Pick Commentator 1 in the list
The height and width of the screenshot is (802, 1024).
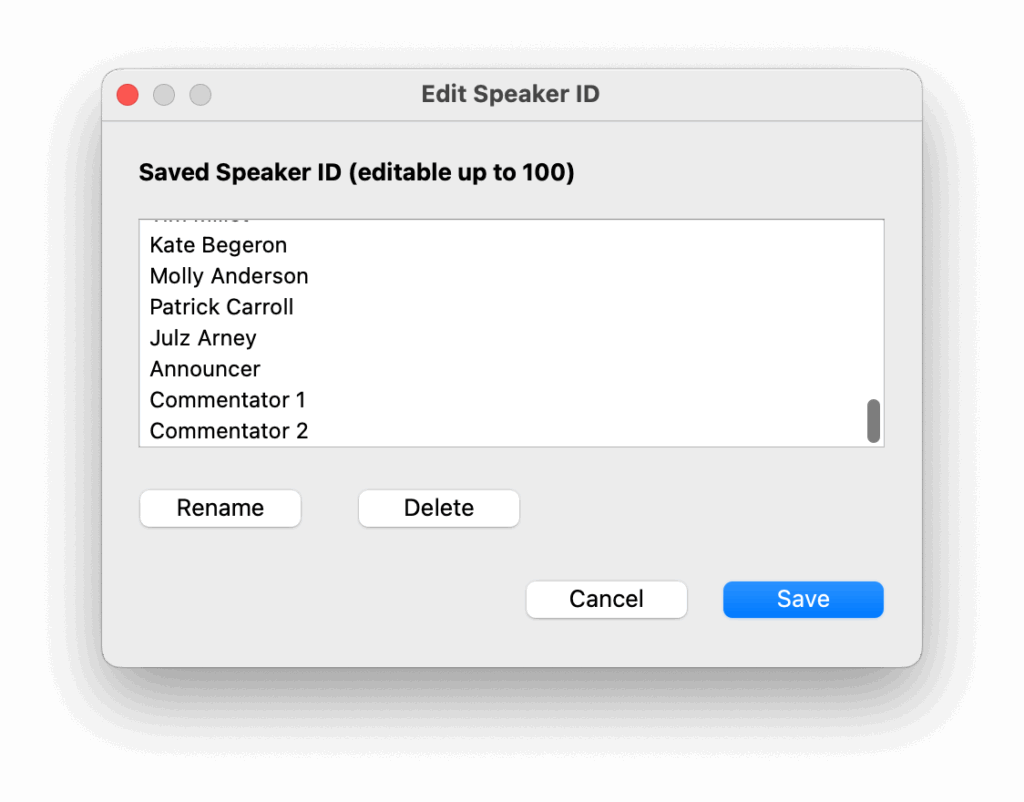228,400
